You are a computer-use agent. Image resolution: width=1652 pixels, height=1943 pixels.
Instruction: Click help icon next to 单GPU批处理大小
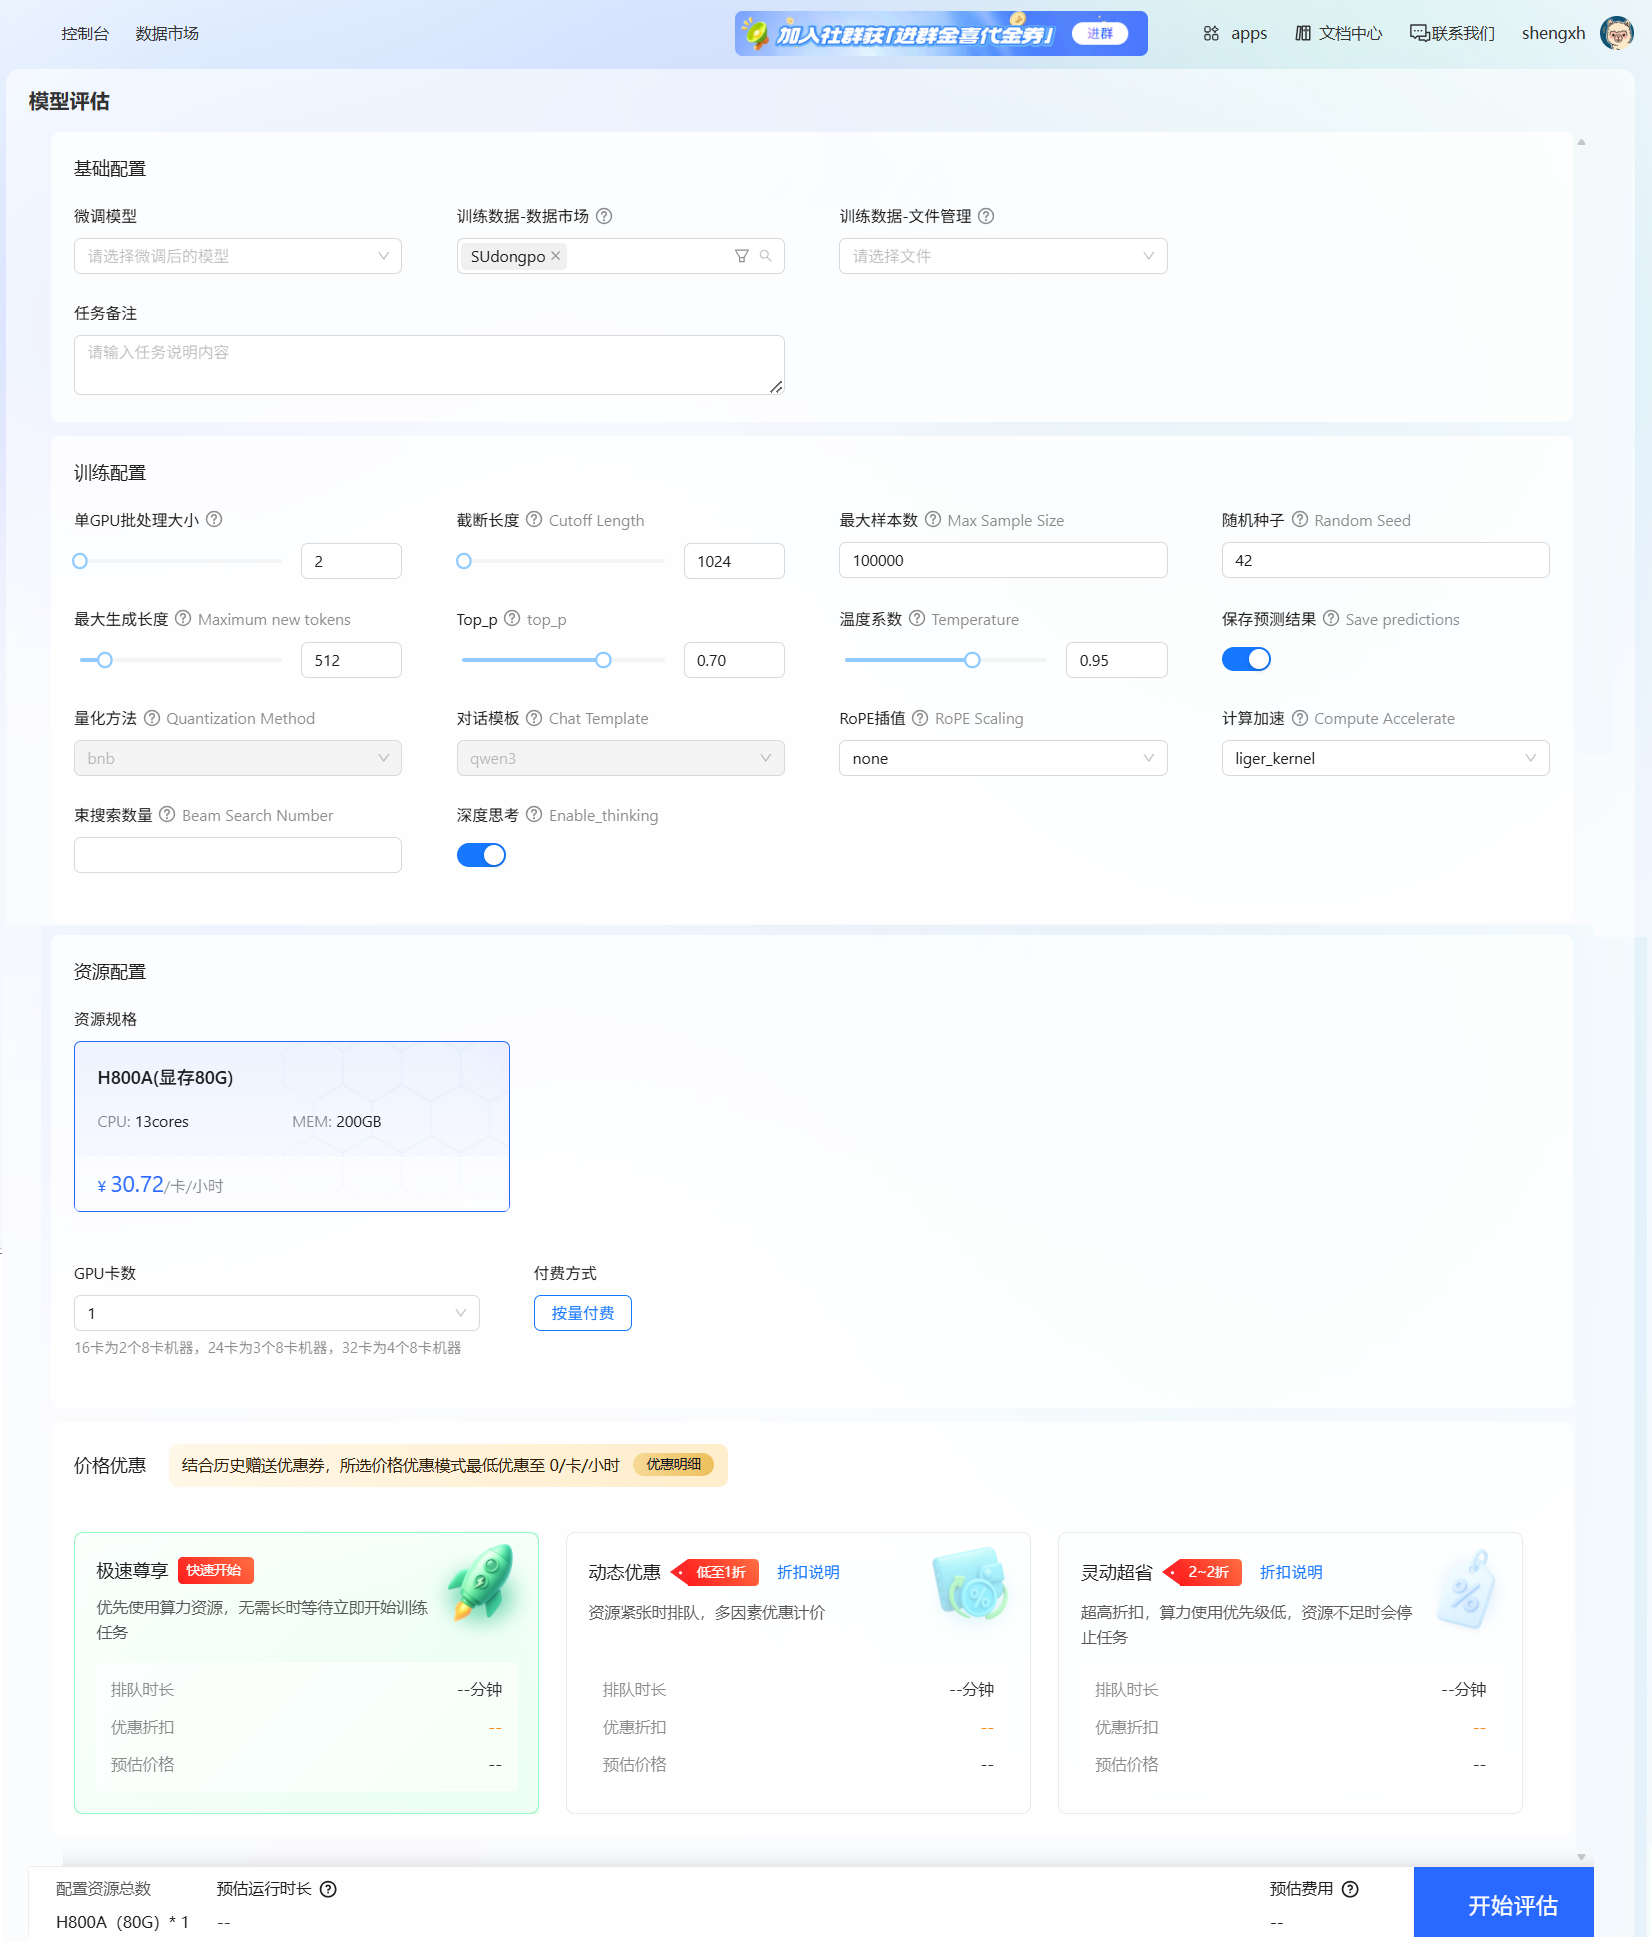214,520
